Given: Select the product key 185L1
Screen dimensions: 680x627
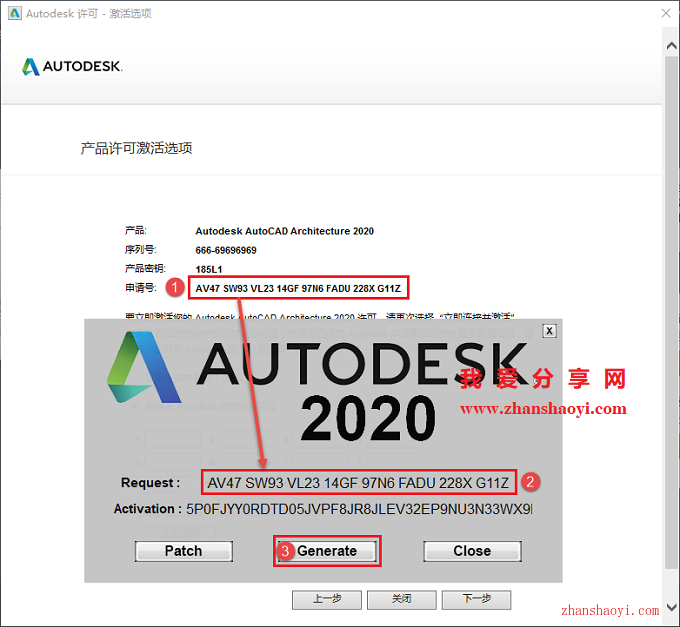Looking at the screenshot, I should click(209, 269).
